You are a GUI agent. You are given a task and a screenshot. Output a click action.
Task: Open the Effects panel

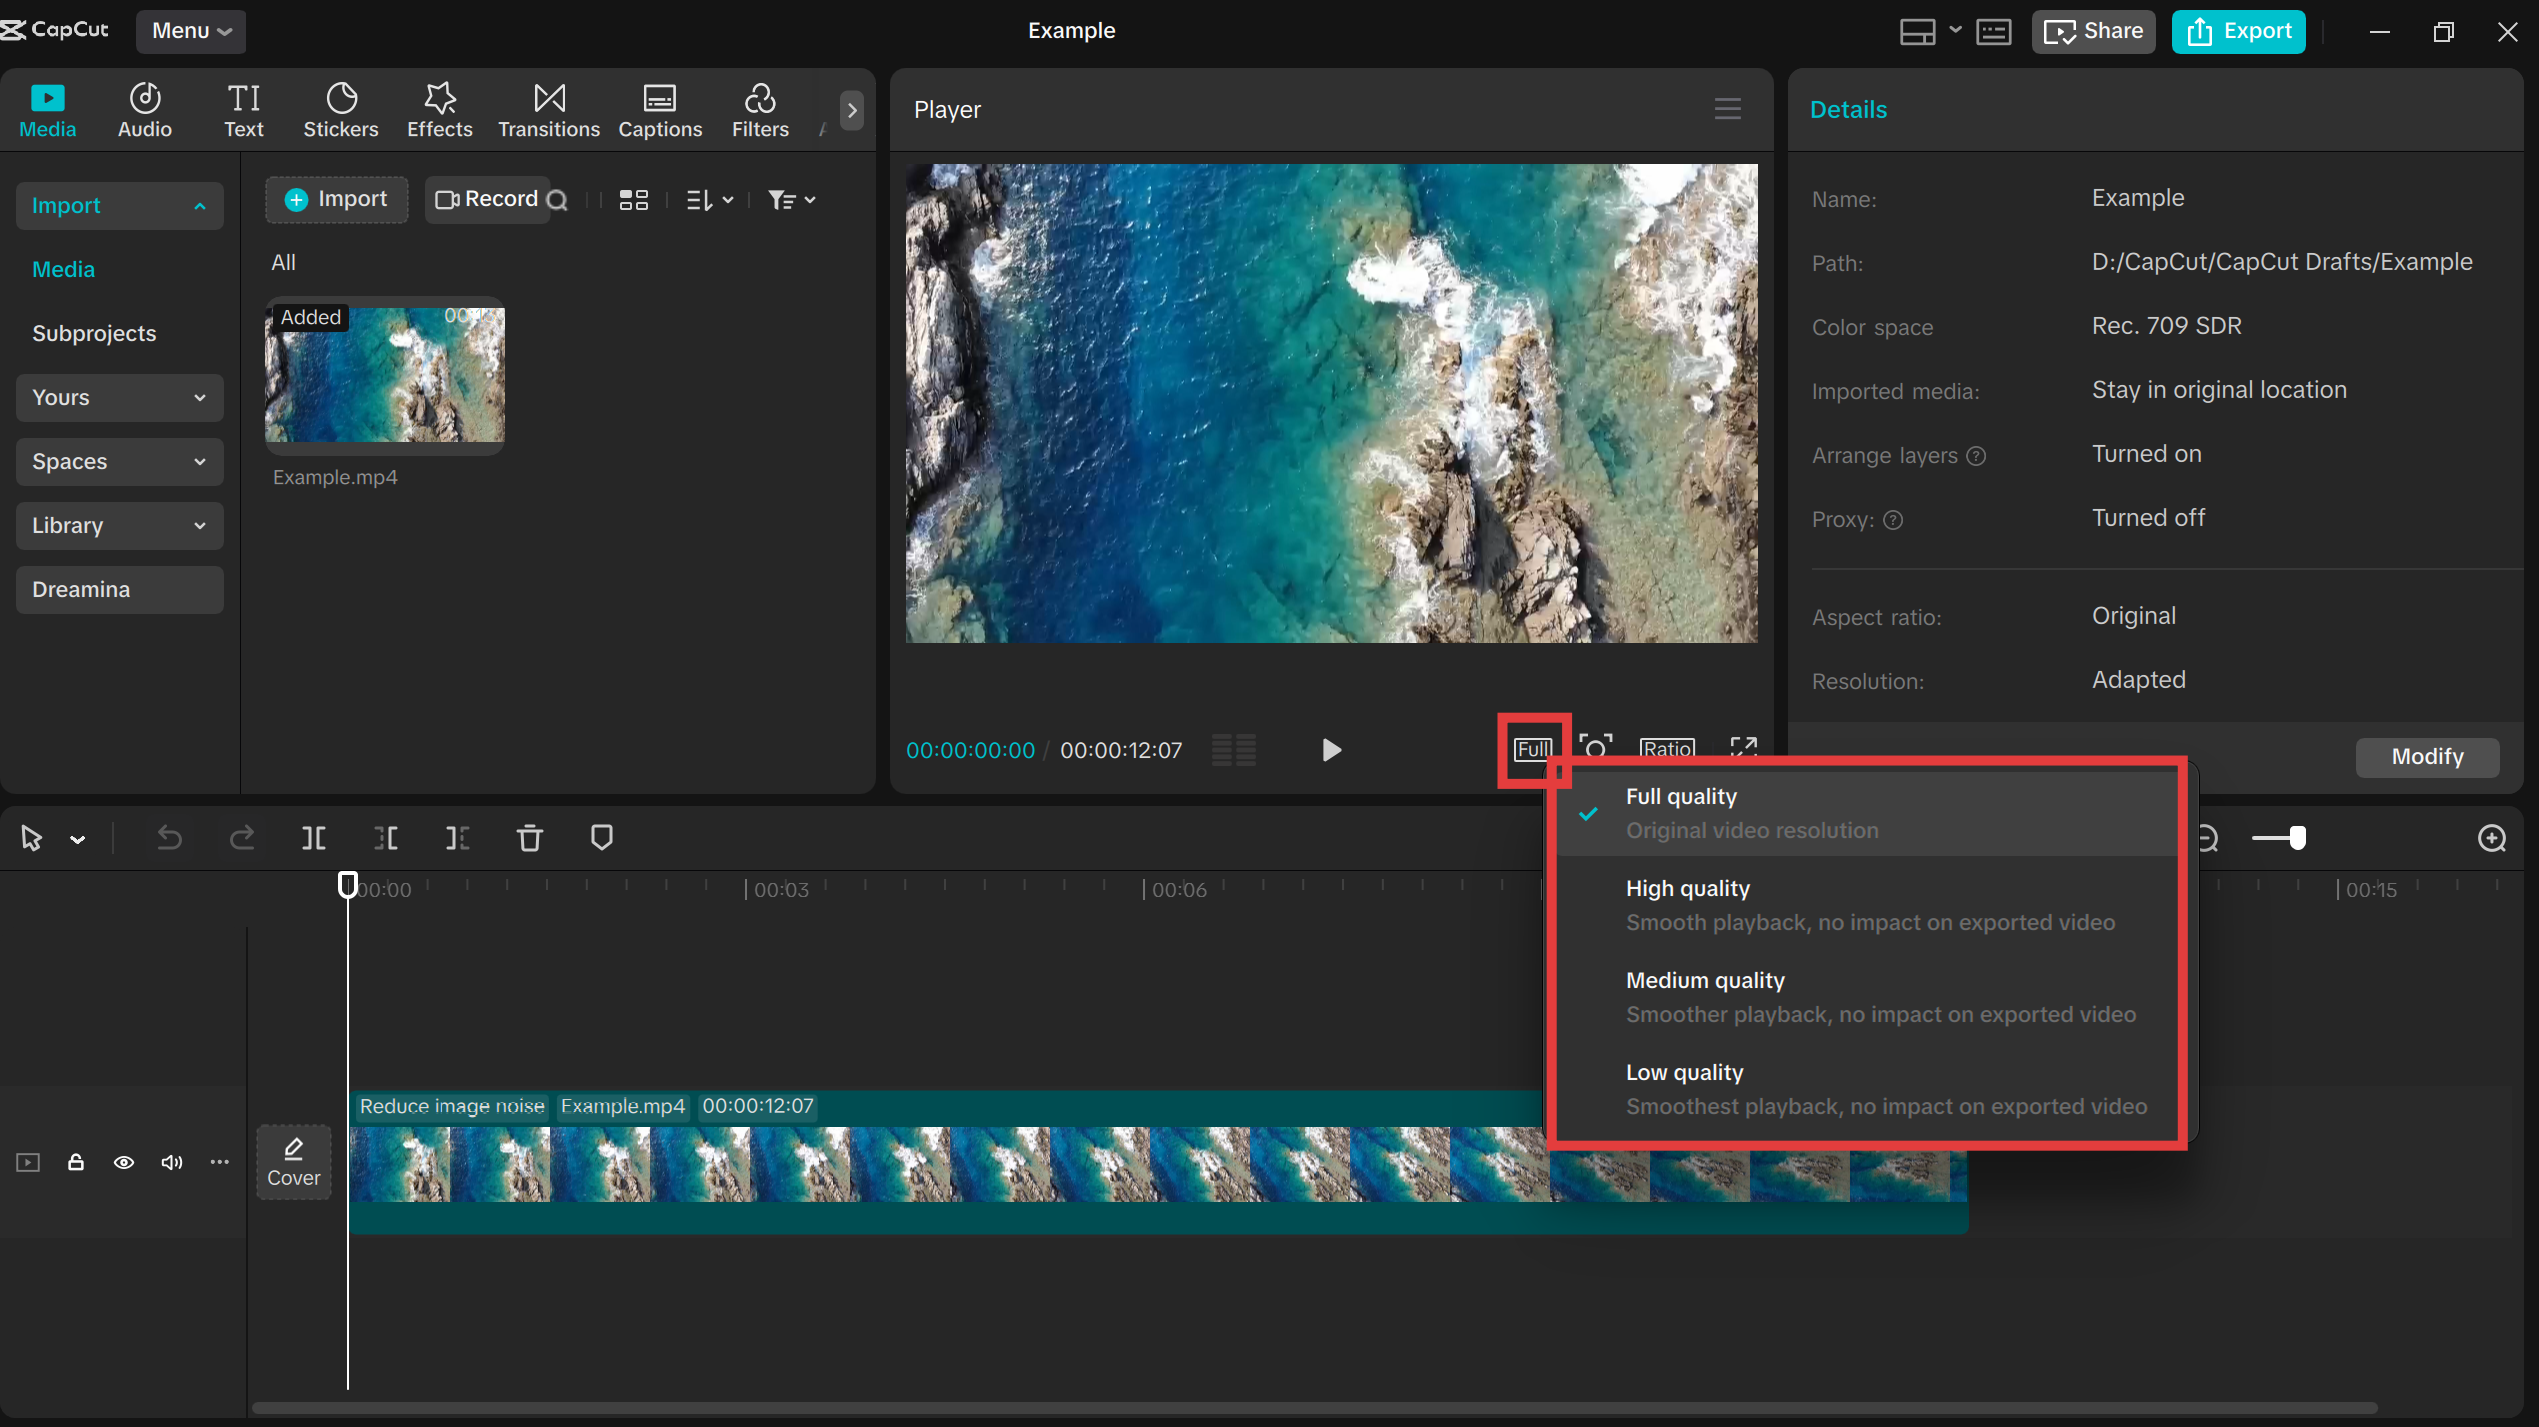pos(439,109)
